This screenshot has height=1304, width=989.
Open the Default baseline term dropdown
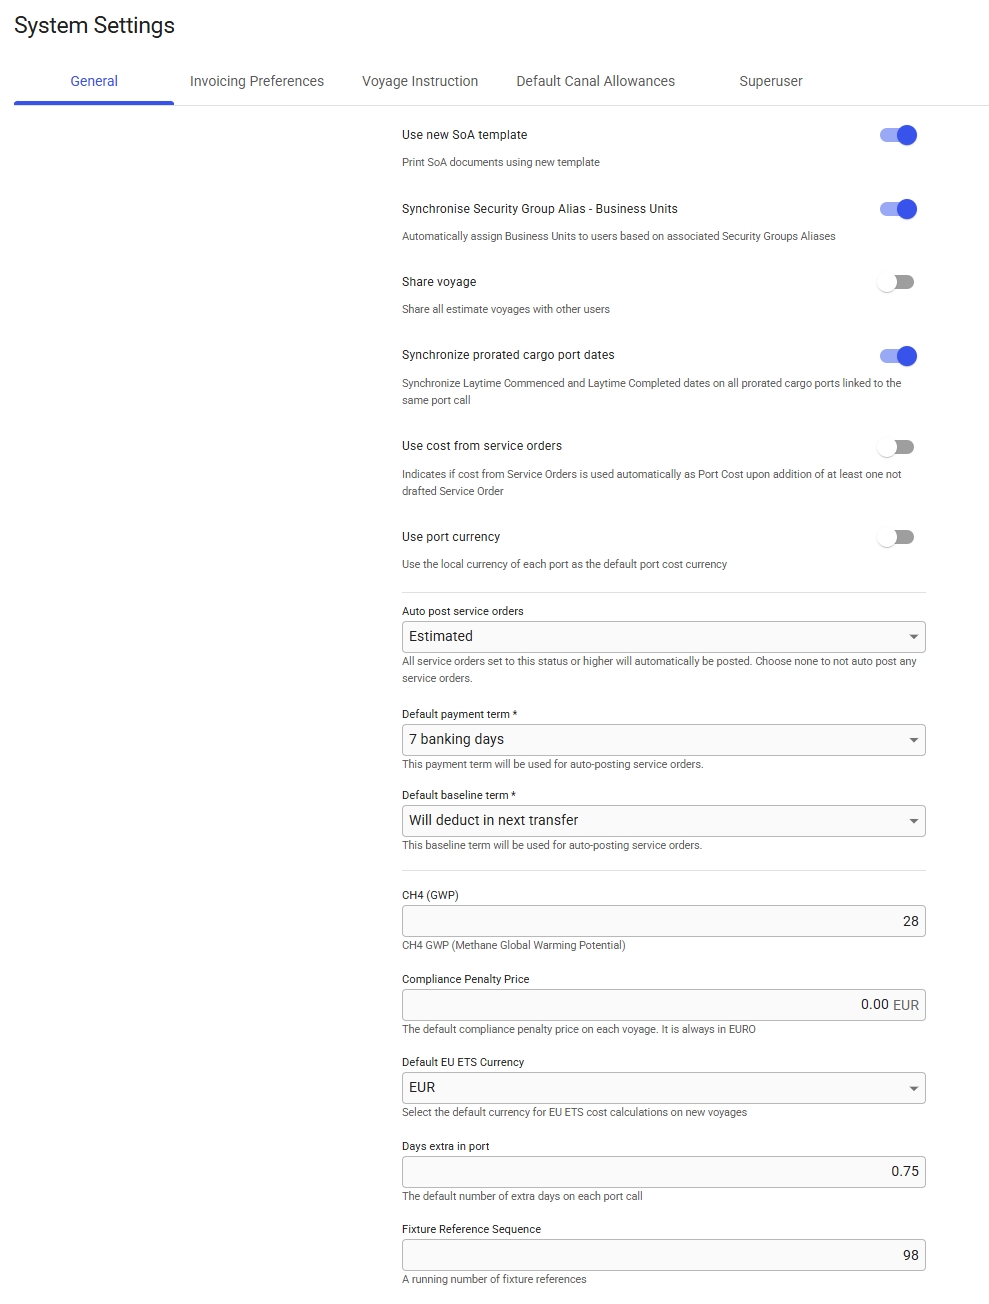coord(663,821)
